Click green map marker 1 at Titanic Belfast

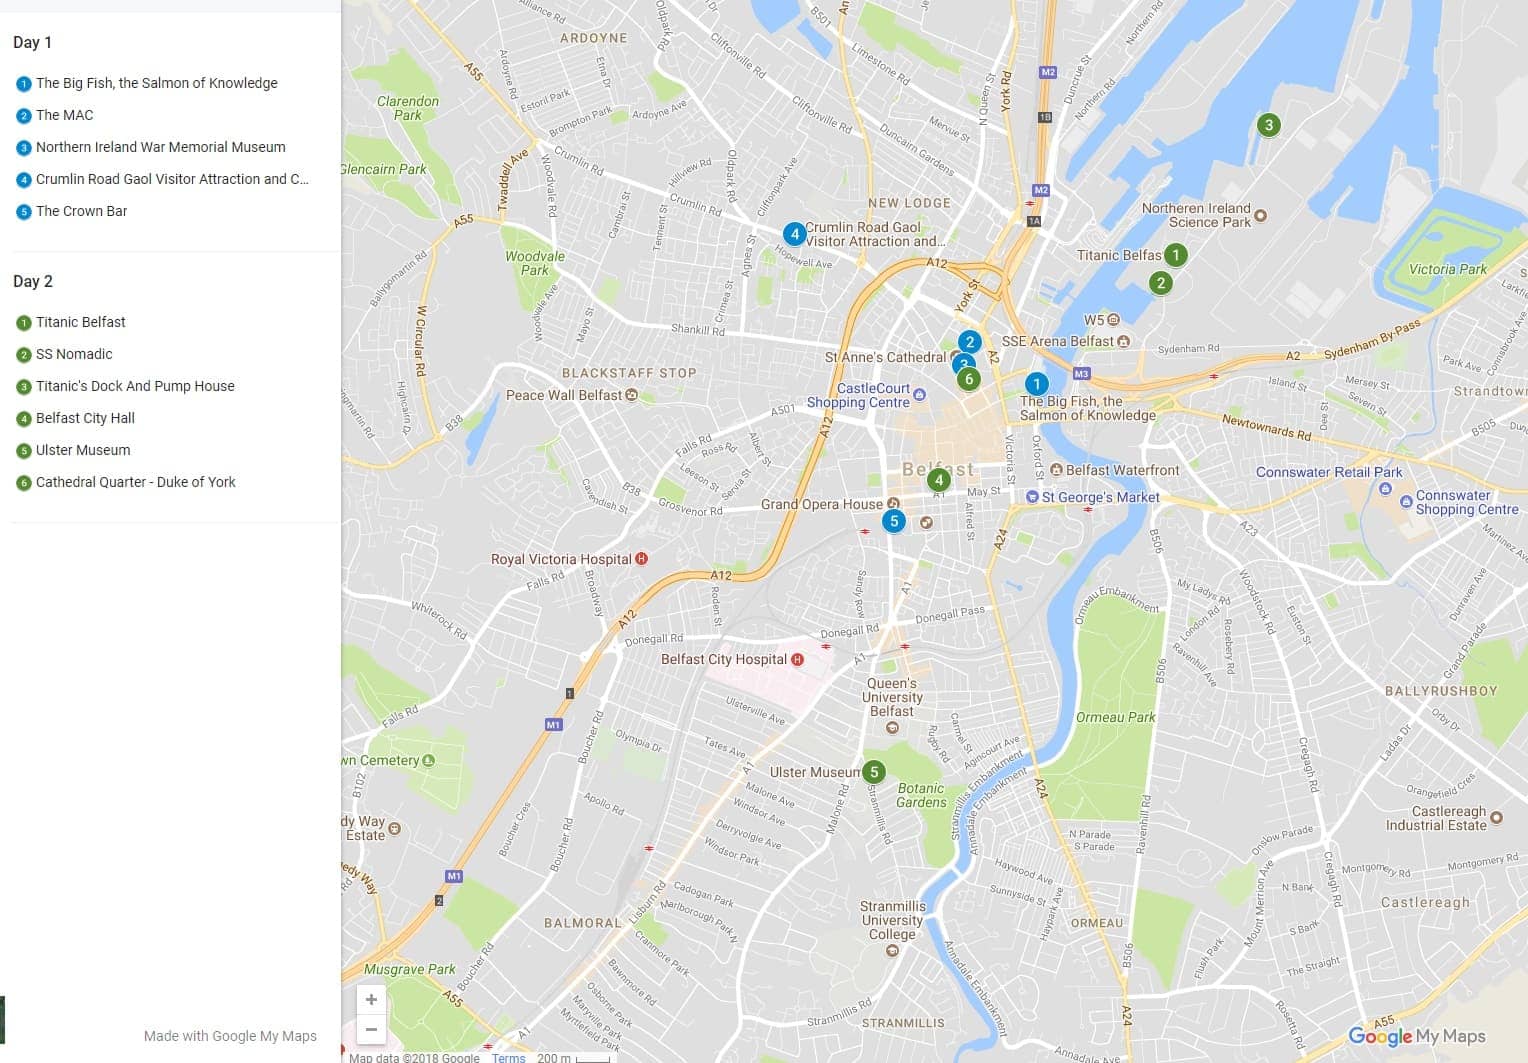[1176, 255]
